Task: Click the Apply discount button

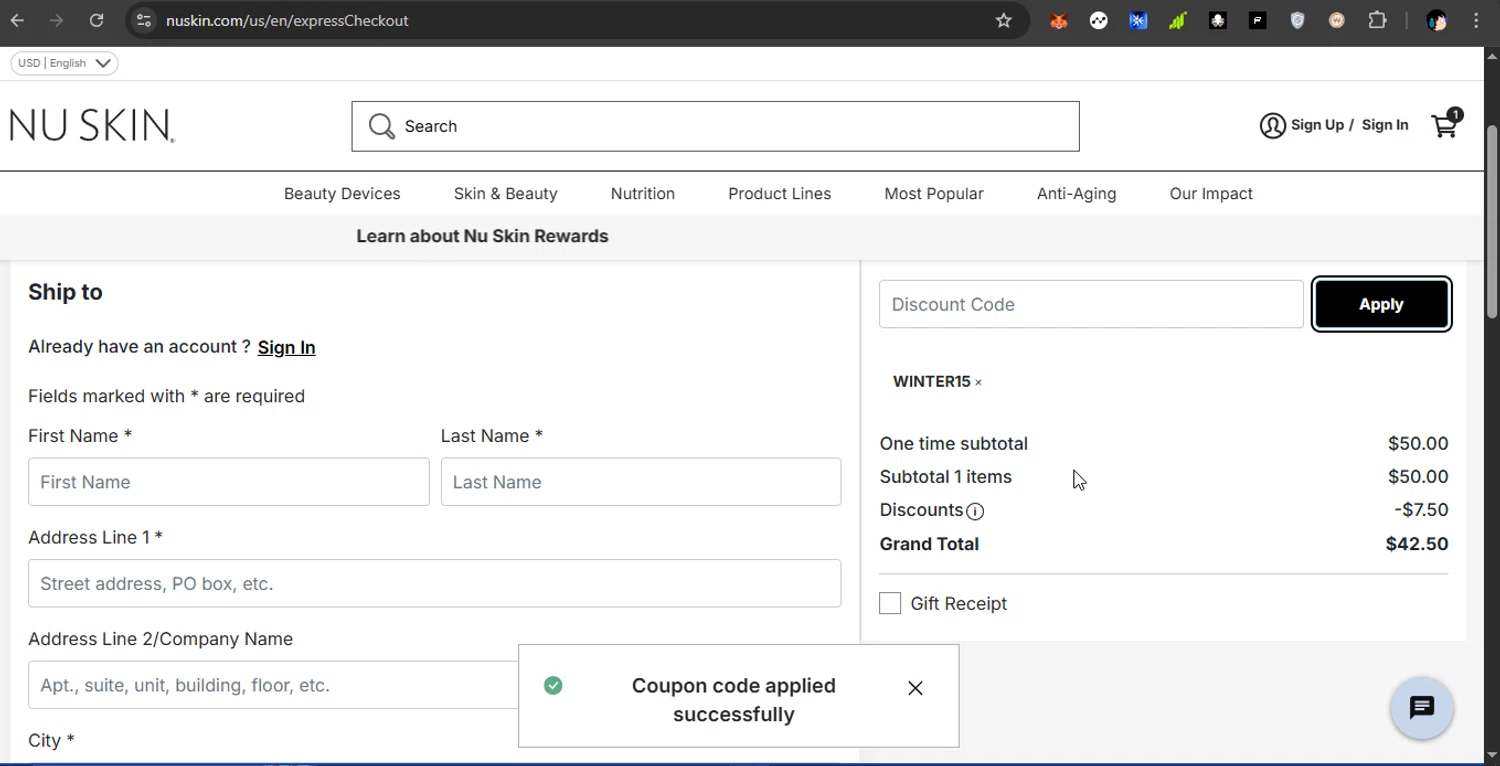Action: (x=1381, y=304)
